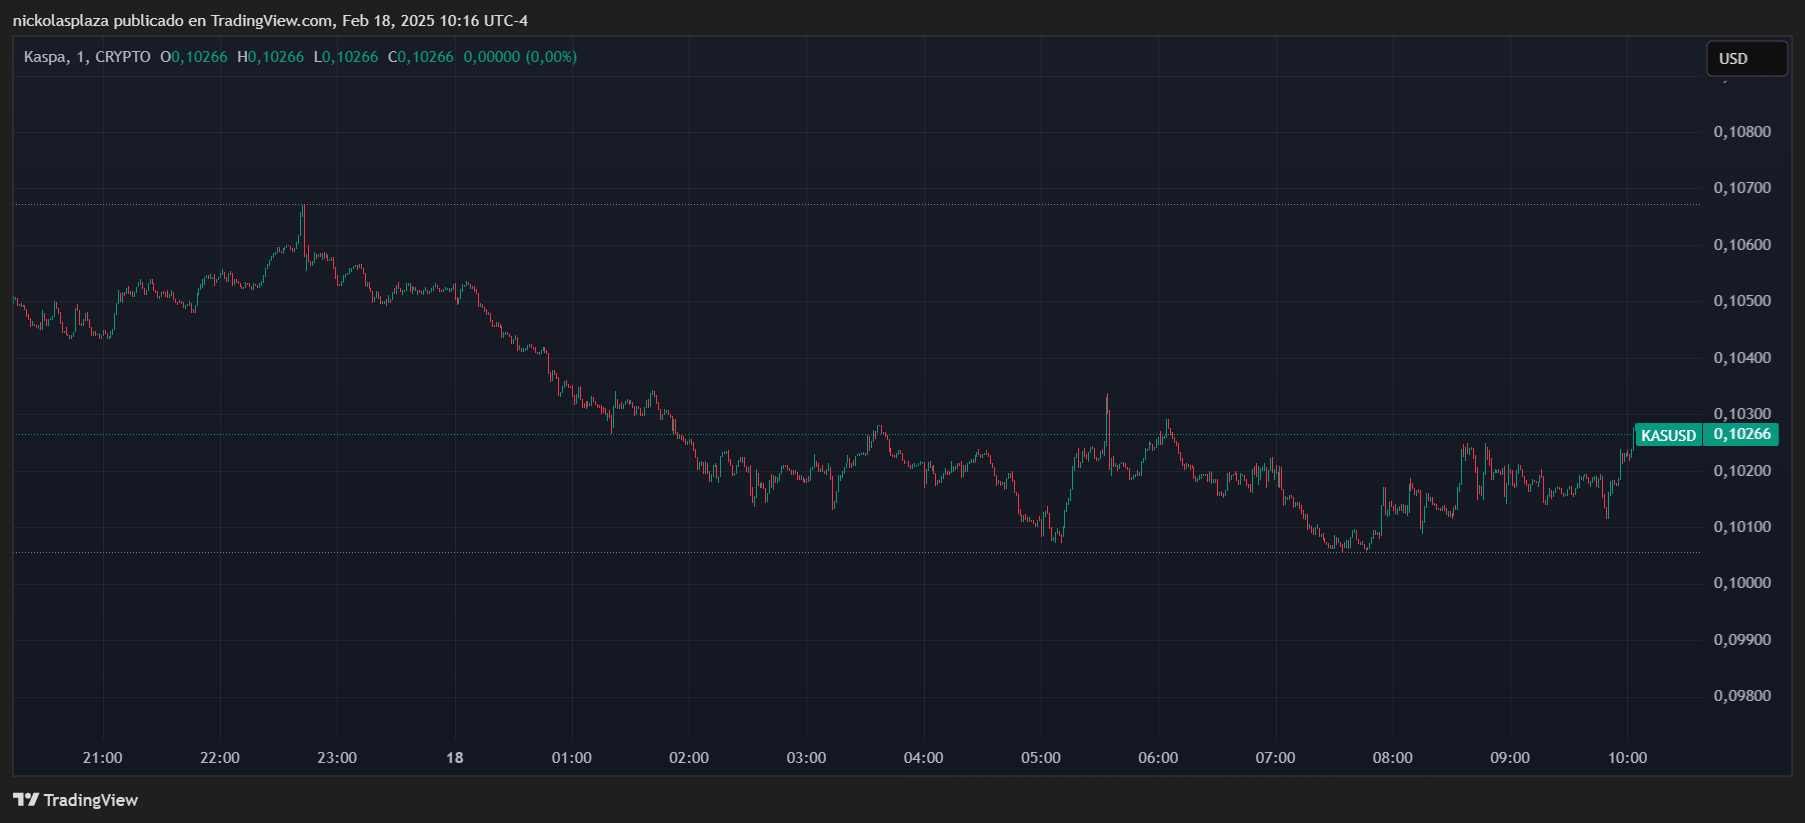This screenshot has width=1805, height=823.
Task: Click the 06:00 time axis label
Action: point(1158,758)
